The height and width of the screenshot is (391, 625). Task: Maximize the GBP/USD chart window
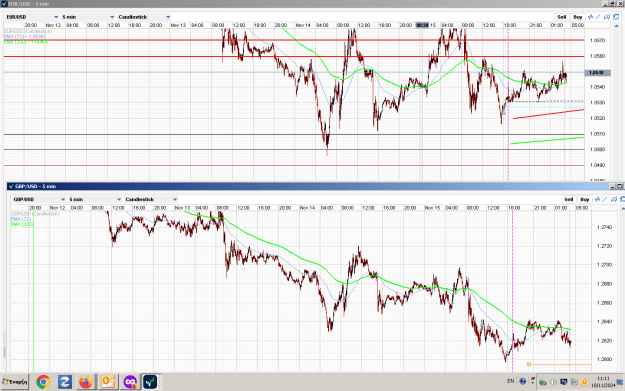tap(620, 186)
